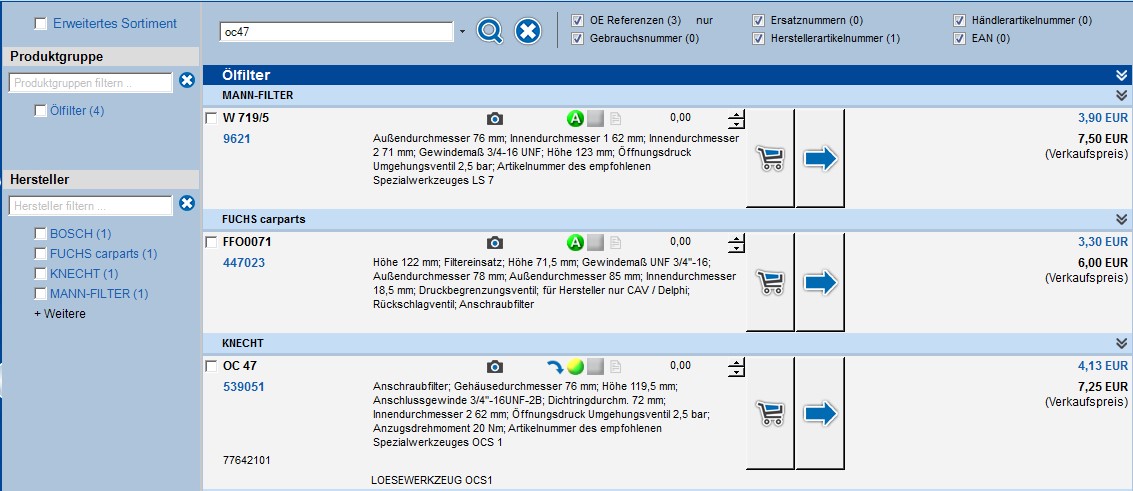Click the grey square icon for FFO0071
Image resolution: width=1133 pixels, height=491 pixels.
(595, 243)
